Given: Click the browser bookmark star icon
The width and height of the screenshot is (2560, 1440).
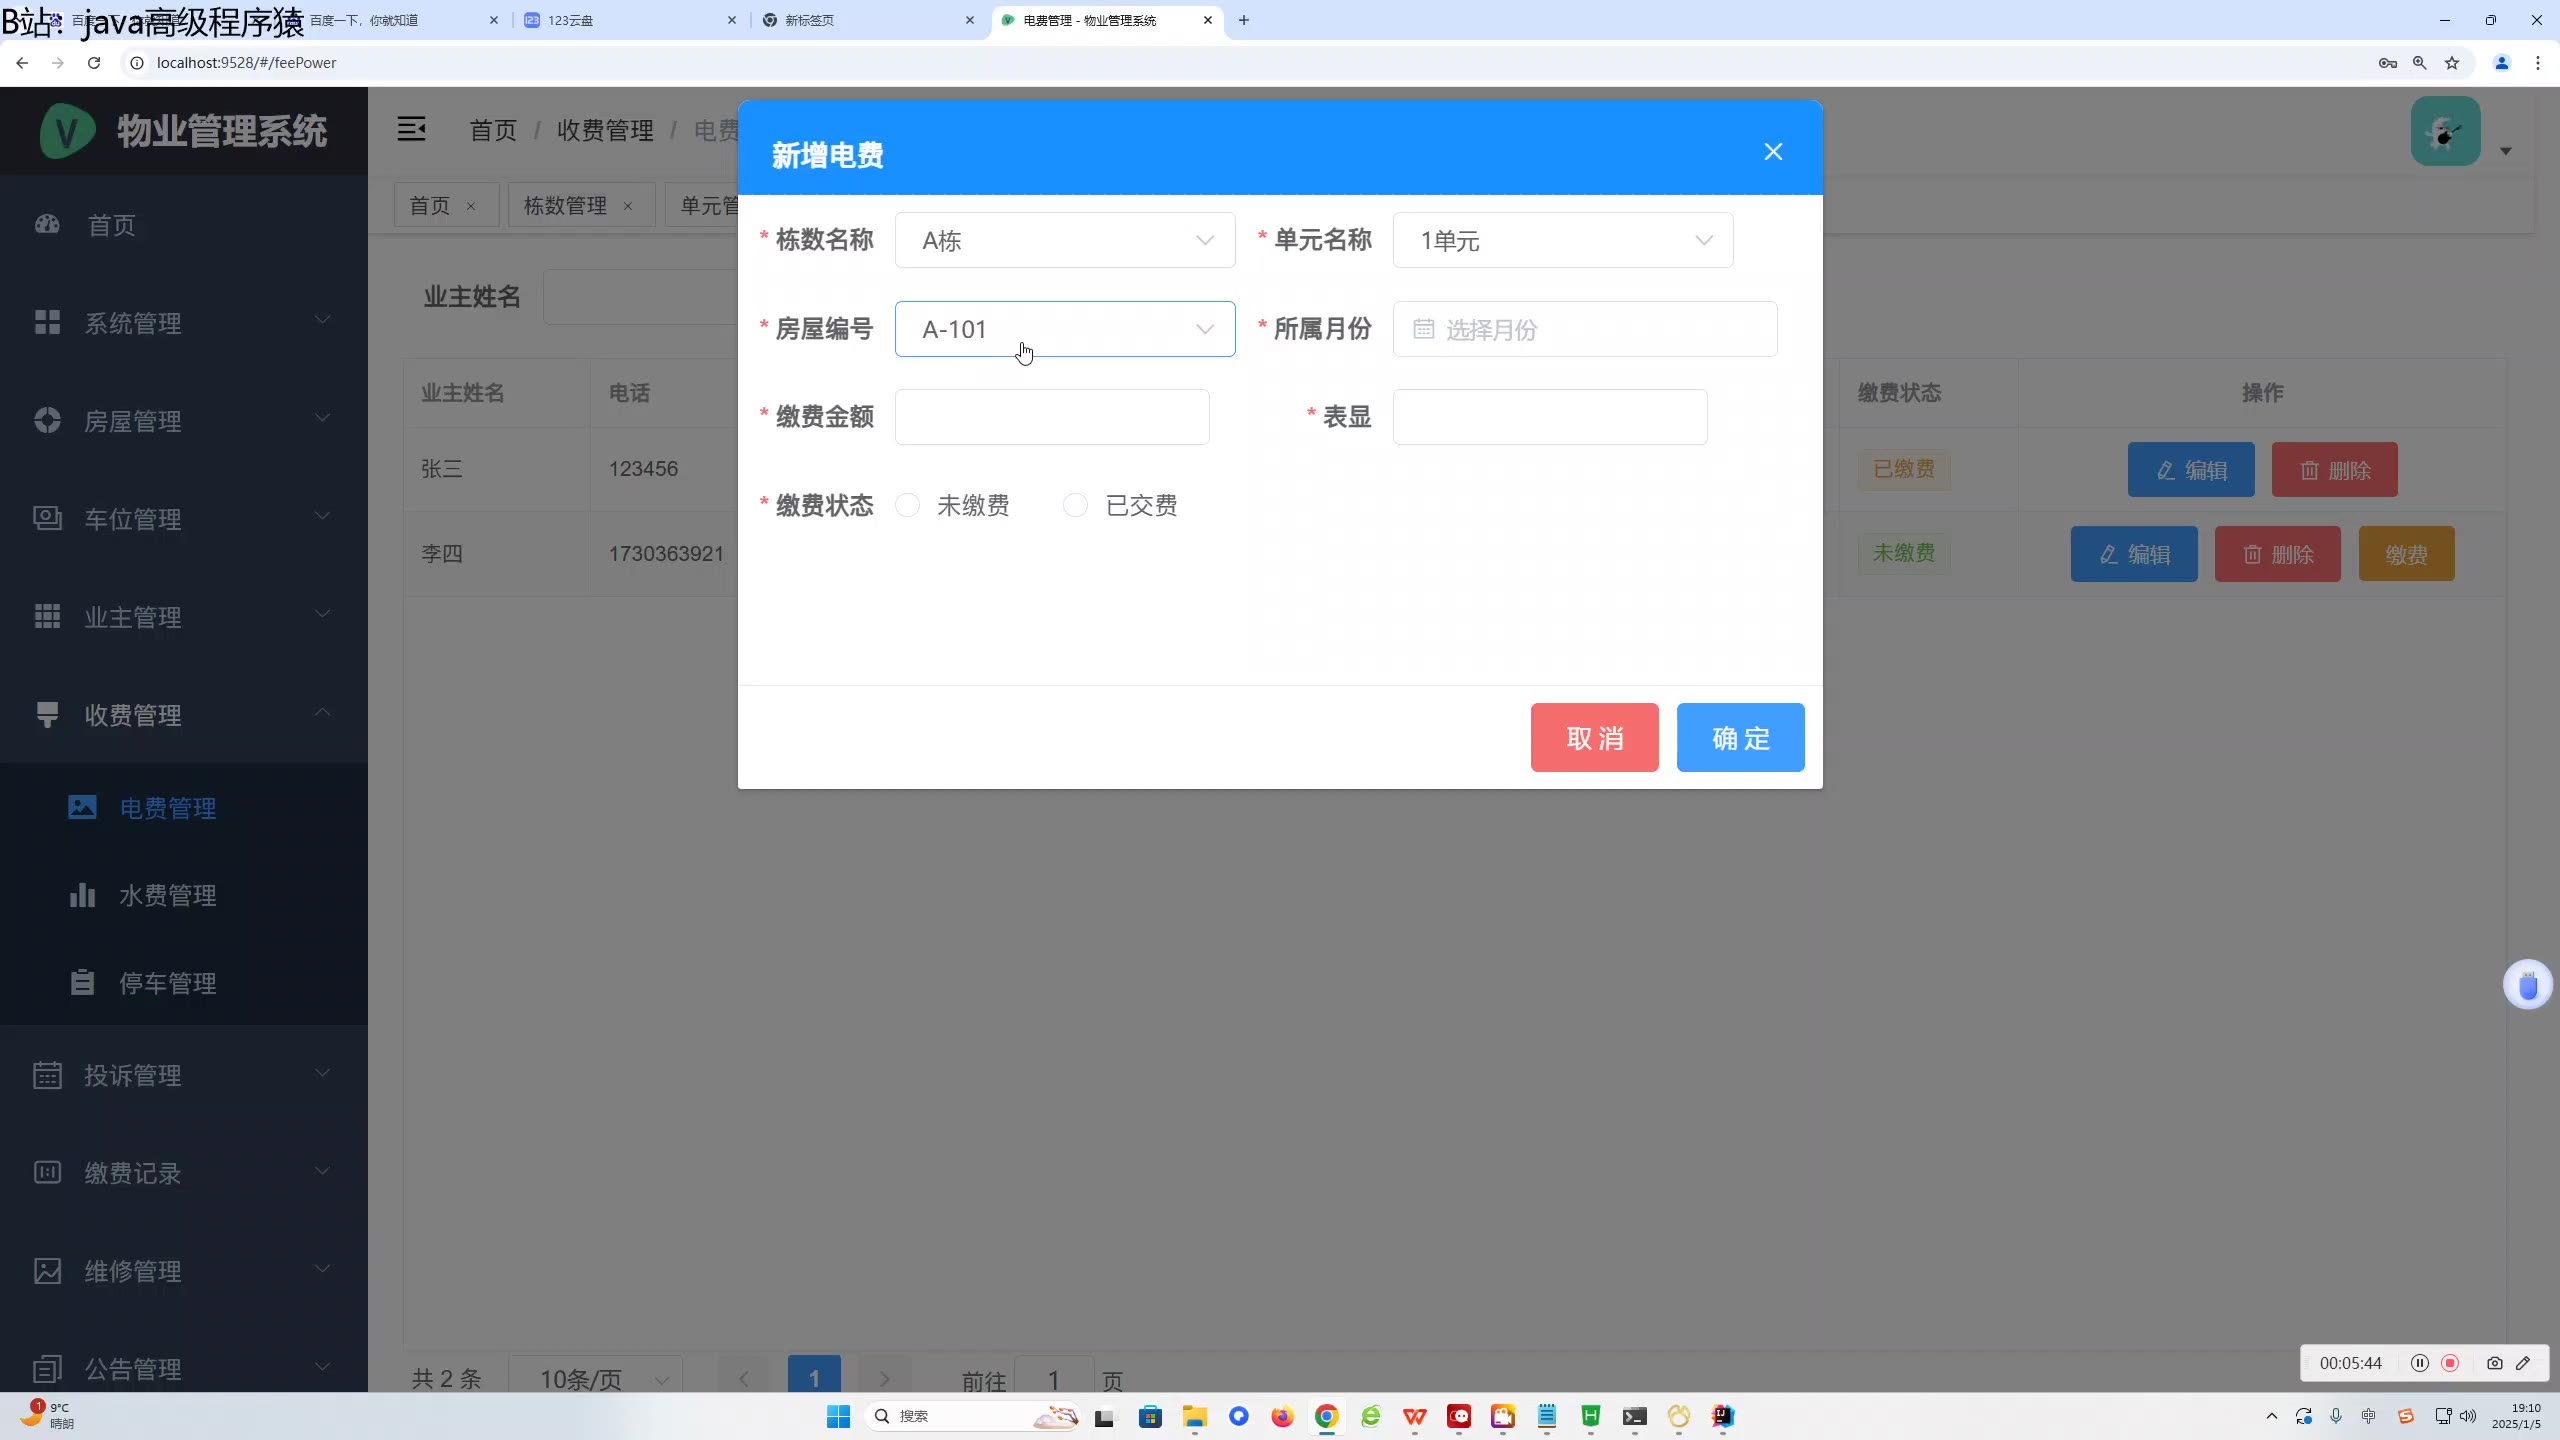Looking at the screenshot, I should tap(2451, 63).
